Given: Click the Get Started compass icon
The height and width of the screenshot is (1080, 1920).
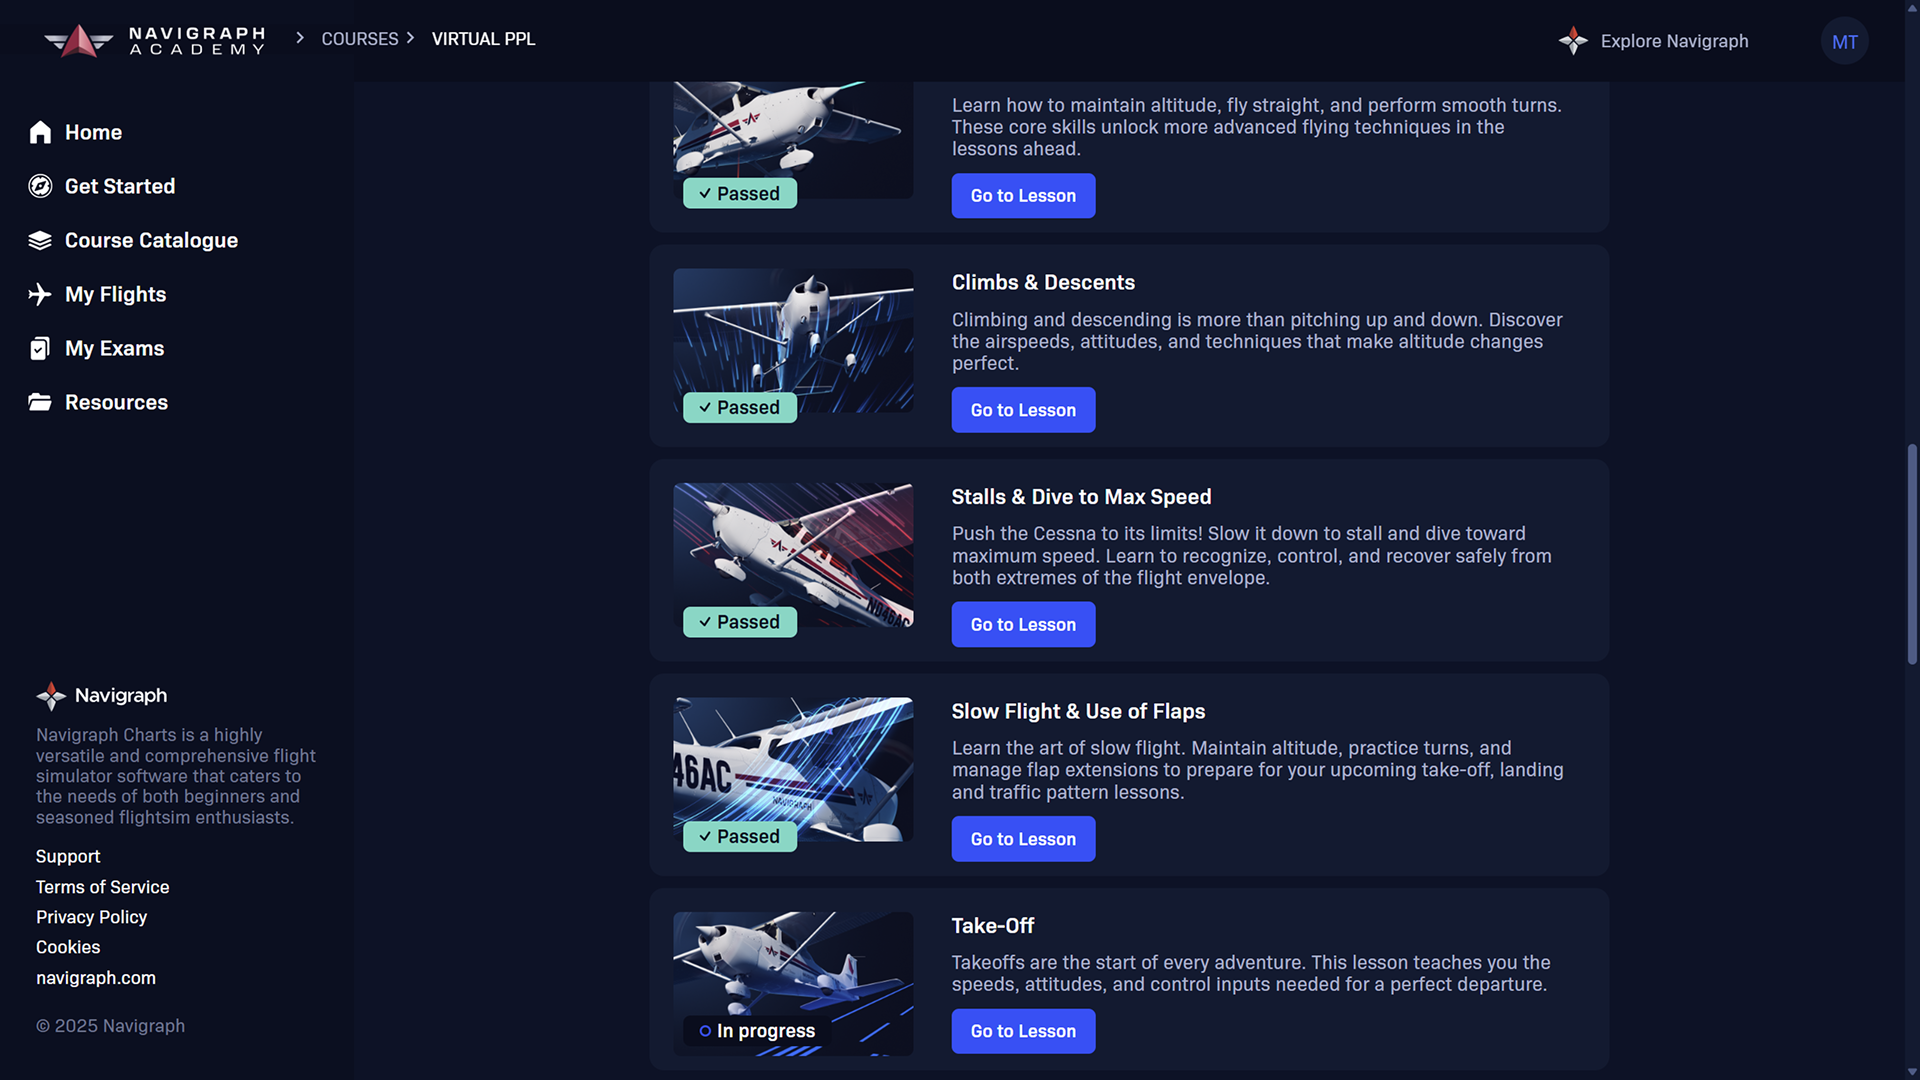Looking at the screenshot, I should tap(40, 186).
